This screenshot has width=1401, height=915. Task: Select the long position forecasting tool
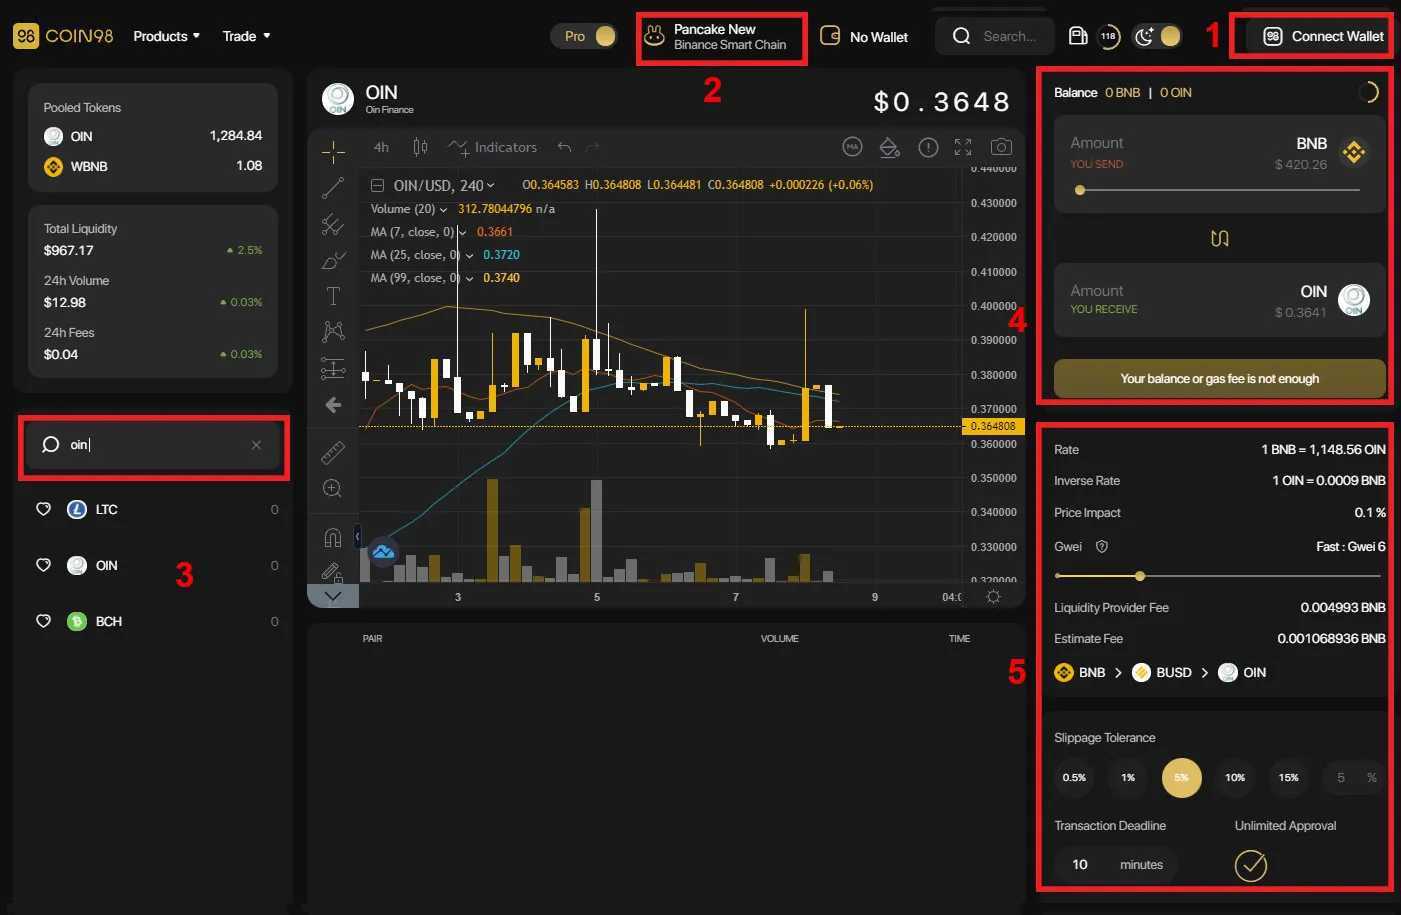333,368
